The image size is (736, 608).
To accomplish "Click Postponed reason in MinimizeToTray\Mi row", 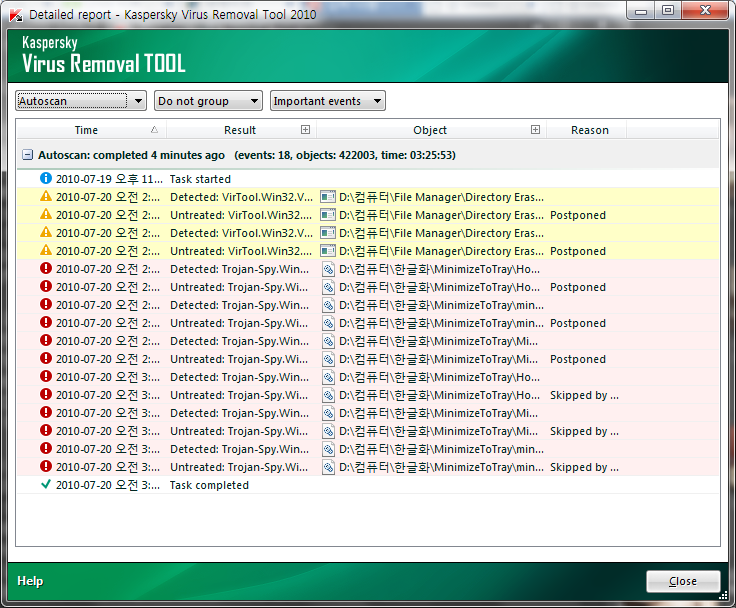I will pos(578,359).
